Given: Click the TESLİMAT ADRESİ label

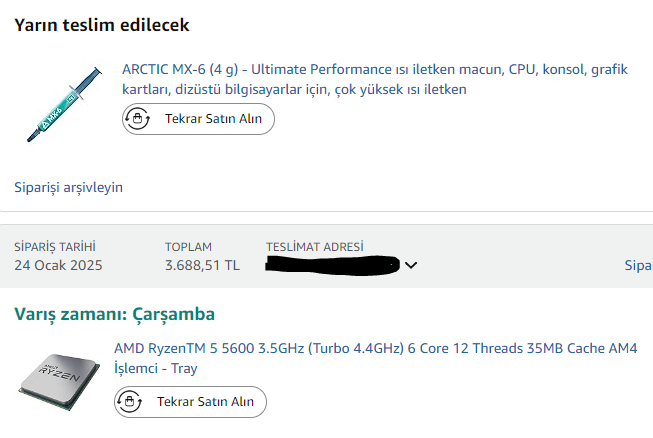Looking at the screenshot, I should pos(315,247).
